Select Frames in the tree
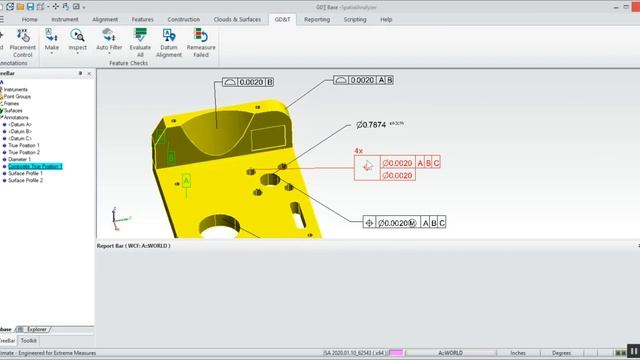Image resolution: width=640 pixels, height=360 pixels. tap(11, 103)
